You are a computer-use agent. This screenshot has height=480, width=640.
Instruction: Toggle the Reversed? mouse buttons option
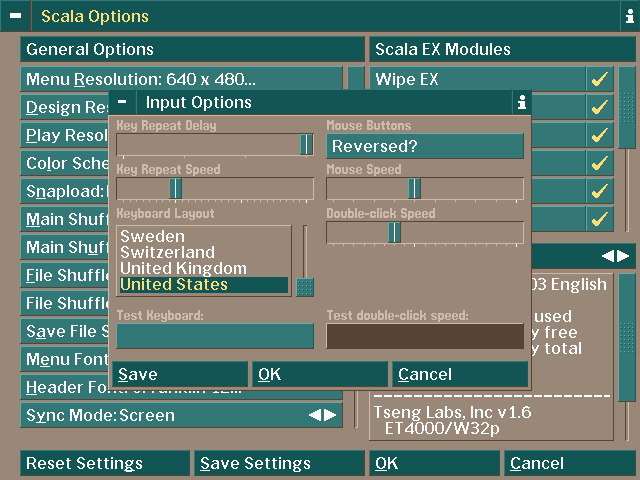(x=424, y=146)
